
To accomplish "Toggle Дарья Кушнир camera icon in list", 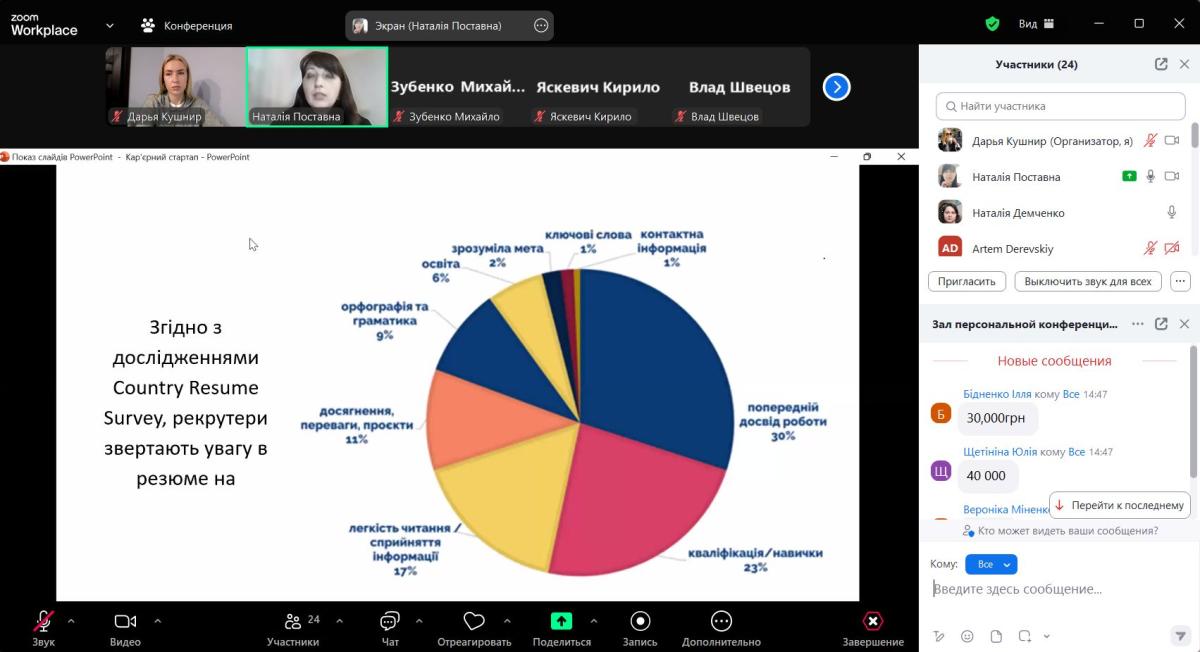I will click(x=1173, y=141).
